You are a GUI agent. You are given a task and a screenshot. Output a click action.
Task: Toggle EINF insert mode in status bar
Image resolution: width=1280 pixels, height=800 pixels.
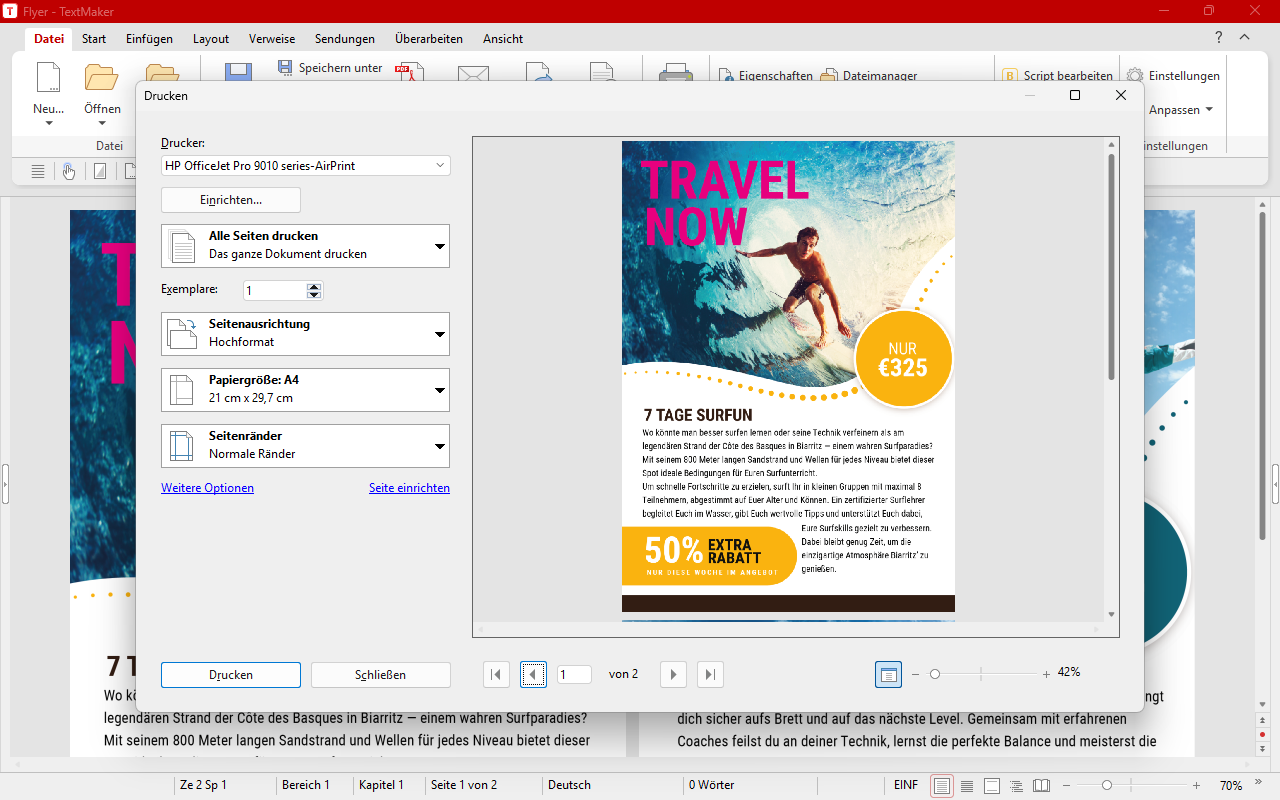pos(906,786)
